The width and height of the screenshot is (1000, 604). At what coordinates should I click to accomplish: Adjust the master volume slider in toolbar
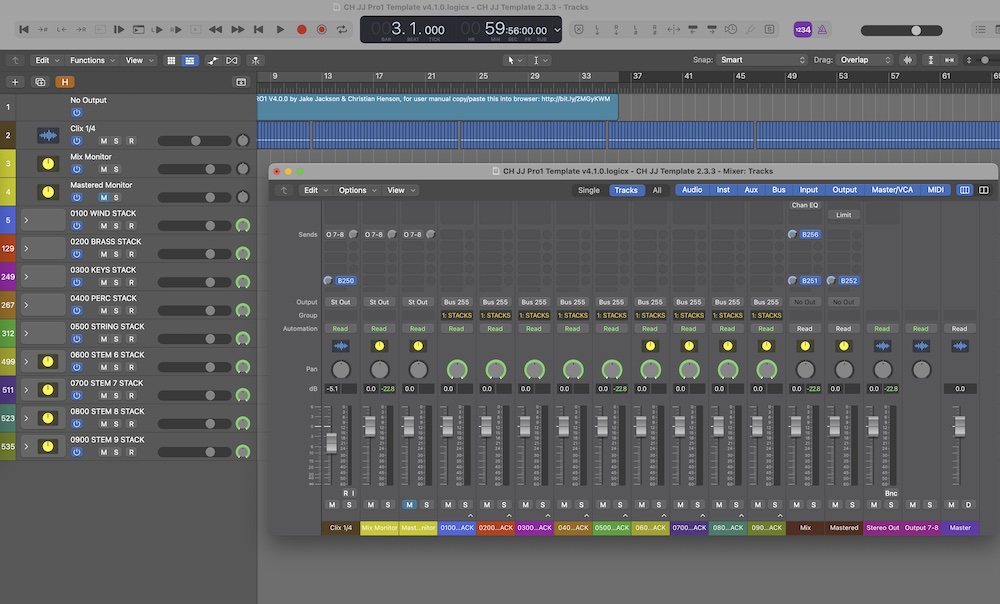(x=915, y=31)
